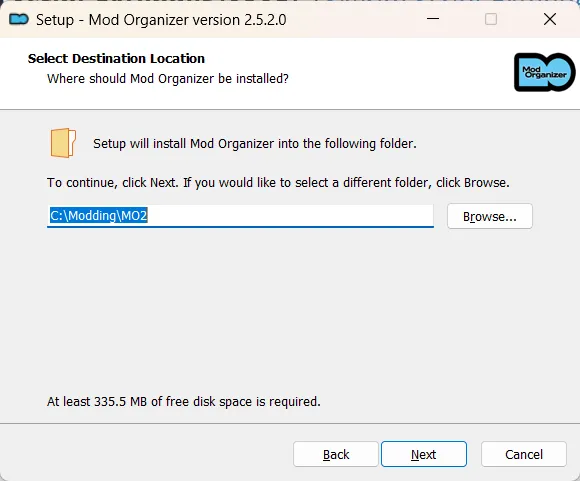Click the Mod Organizer title bar icon
This screenshot has width=580, height=481.
tap(19, 19)
